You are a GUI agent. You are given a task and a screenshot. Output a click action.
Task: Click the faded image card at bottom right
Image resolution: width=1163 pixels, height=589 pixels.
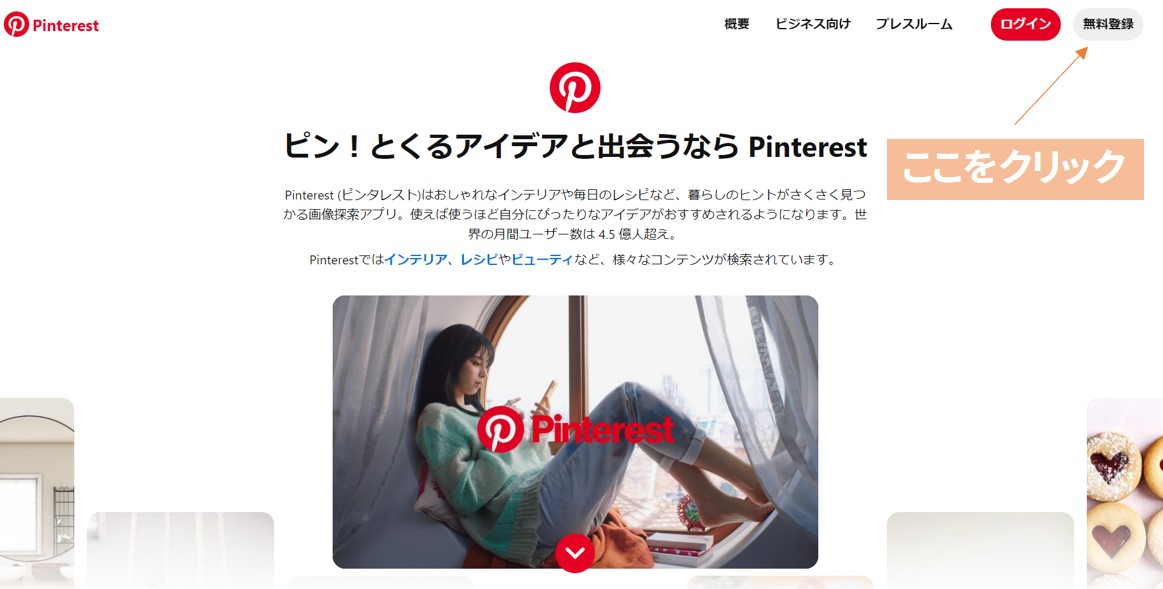point(980,550)
